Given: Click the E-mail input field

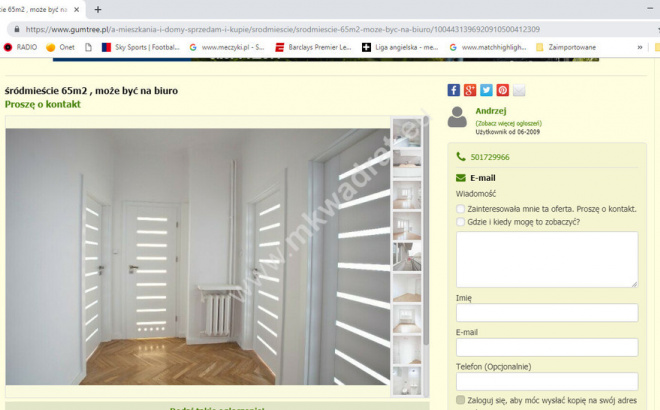Looking at the screenshot, I should coord(547,348).
